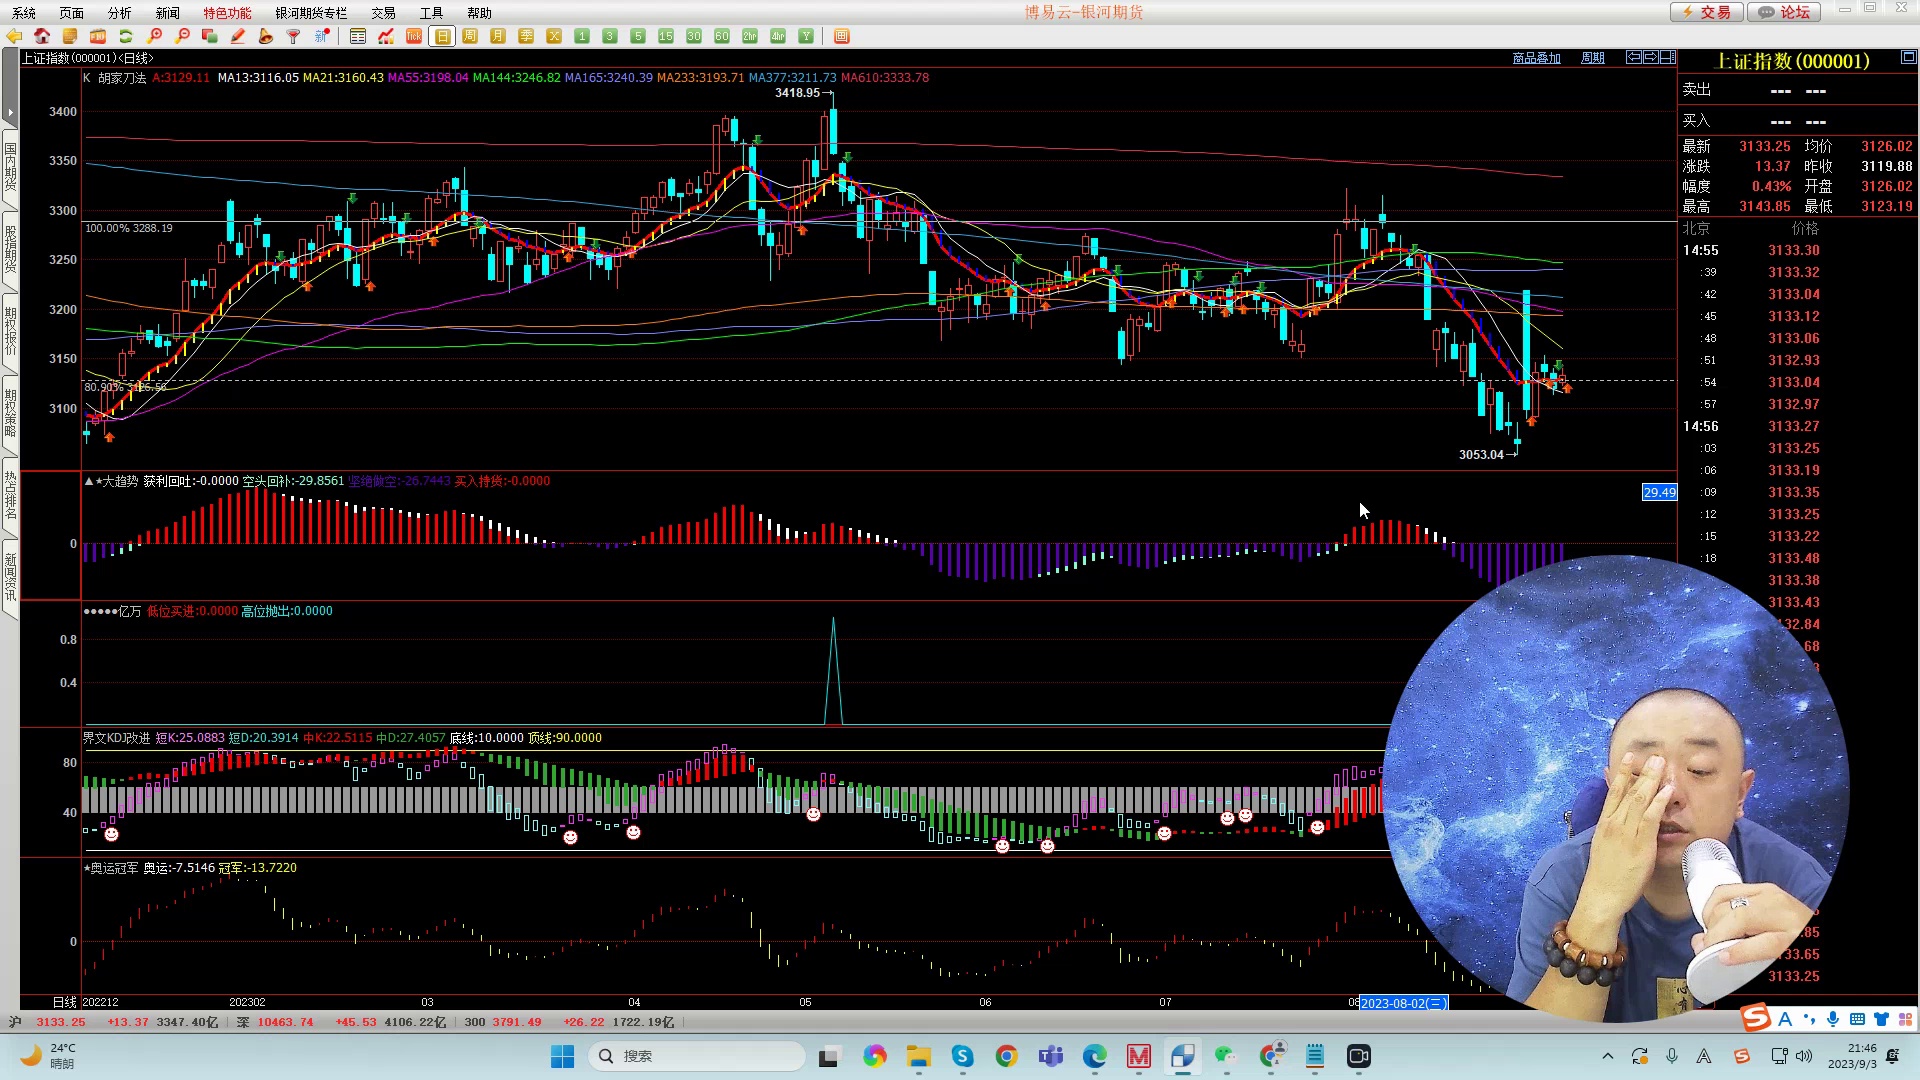Open the 分析 menu
This screenshot has width=1920, height=1080.
tap(119, 13)
